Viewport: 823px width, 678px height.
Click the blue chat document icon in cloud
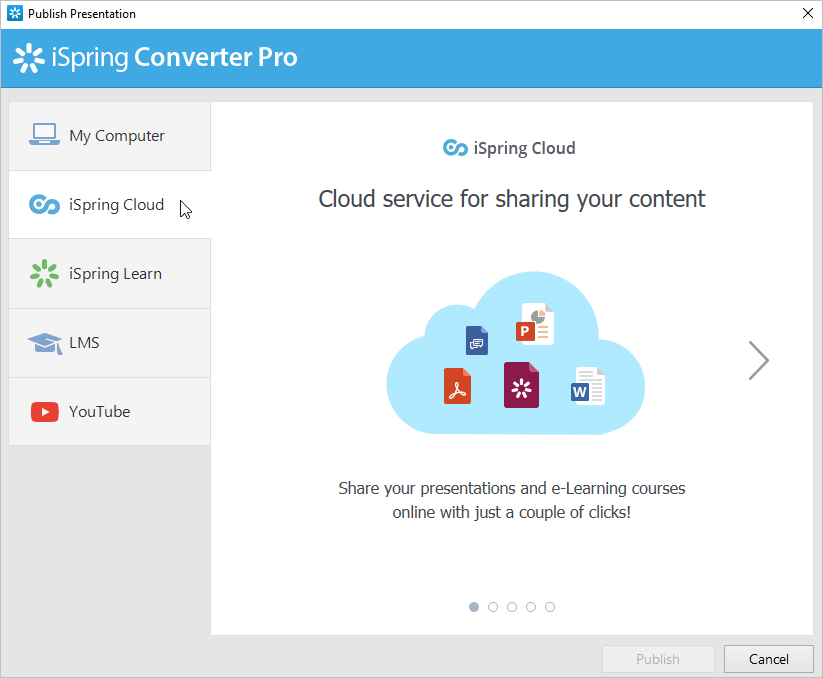tap(477, 340)
